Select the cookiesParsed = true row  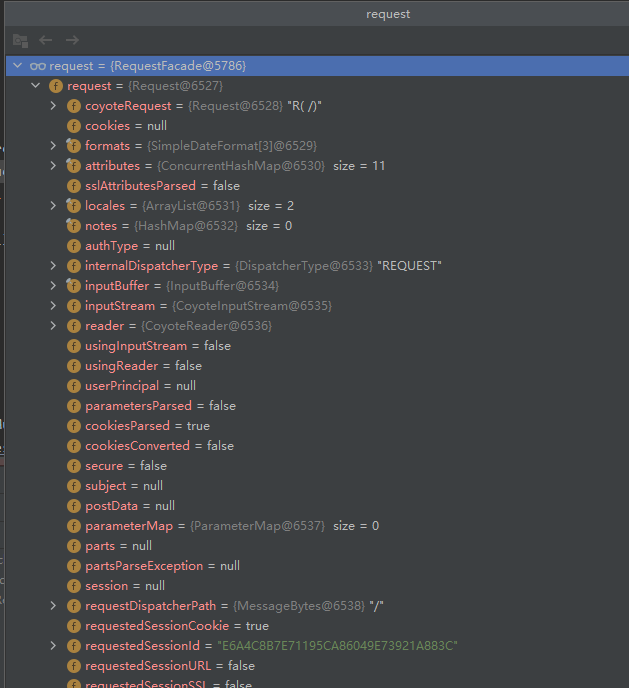317,426
